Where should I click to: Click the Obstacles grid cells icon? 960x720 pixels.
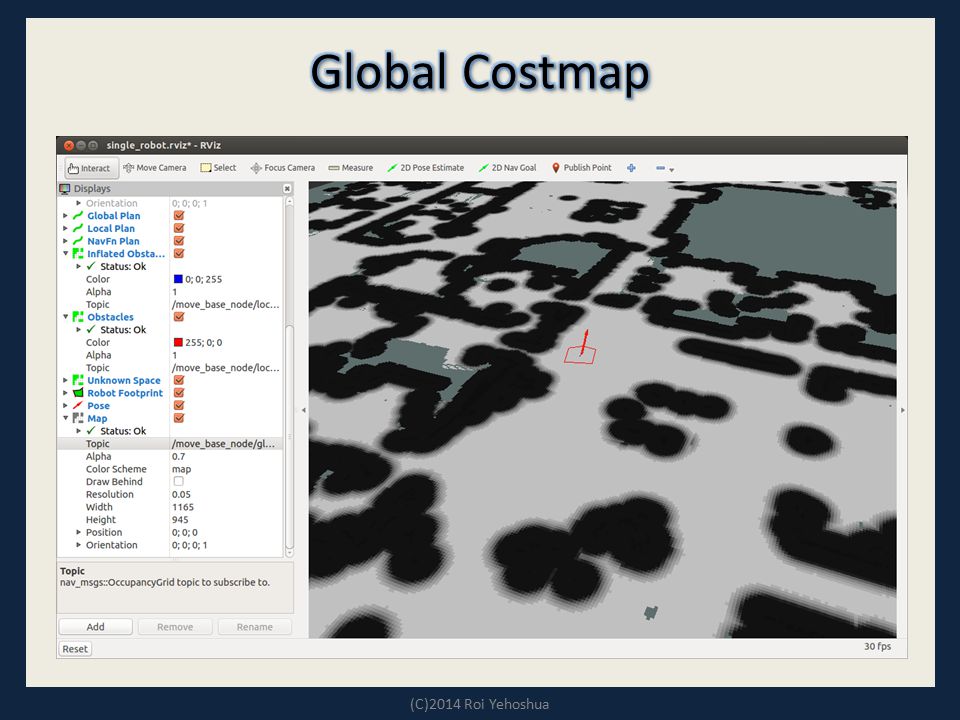pos(78,317)
